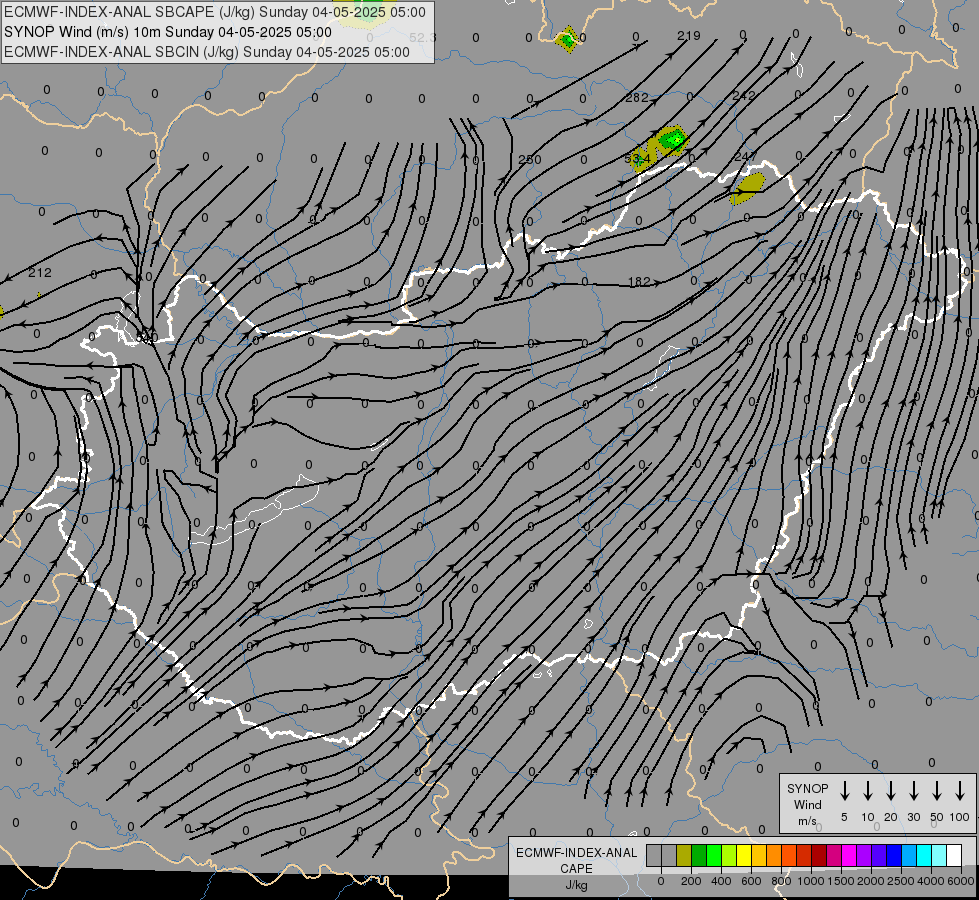This screenshot has height=900, width=979.
Task: Click the 'ECMWF-INDEX-ANAL CAPE' legend heading
Action: tap(576, 861)
